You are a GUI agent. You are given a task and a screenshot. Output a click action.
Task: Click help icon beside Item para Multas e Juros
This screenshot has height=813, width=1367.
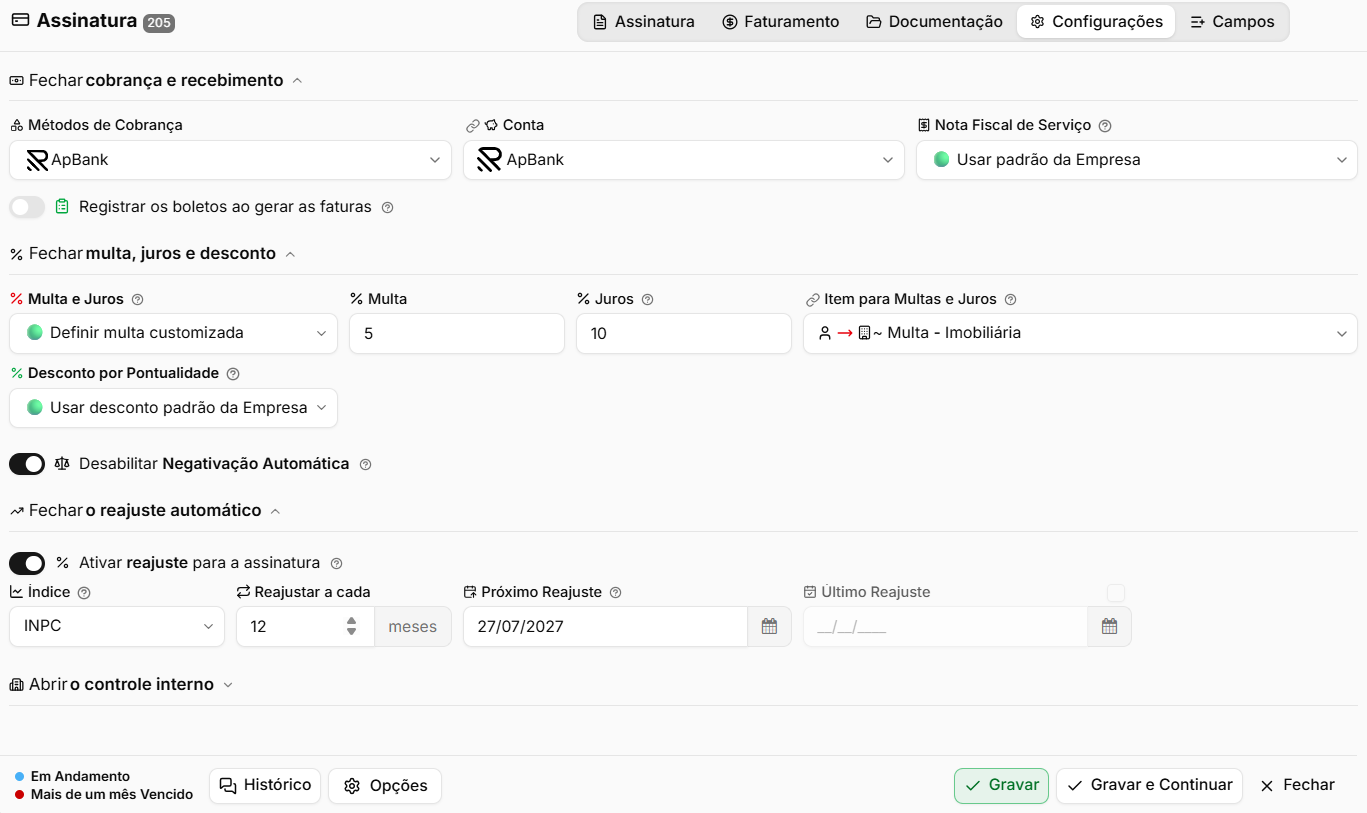pos(1010,300)
